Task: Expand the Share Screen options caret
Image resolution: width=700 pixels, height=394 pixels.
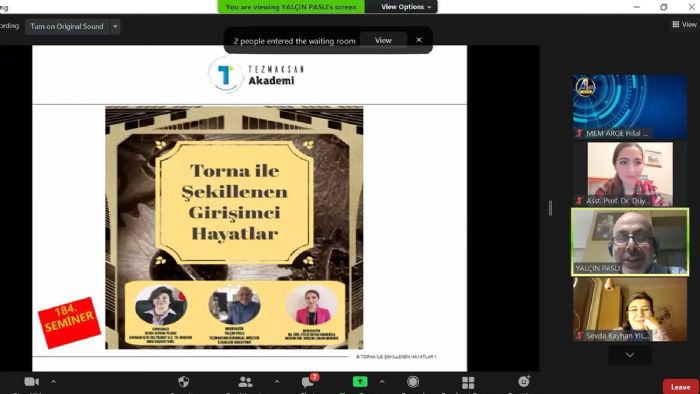Action: pyautogui.click(x=382, y=382)
